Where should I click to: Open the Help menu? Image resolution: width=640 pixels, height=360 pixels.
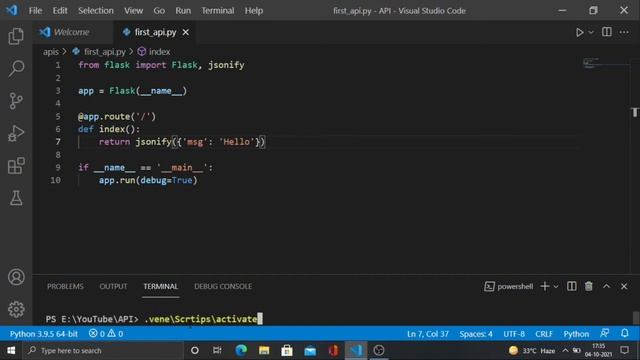click(x=253, y=11)
